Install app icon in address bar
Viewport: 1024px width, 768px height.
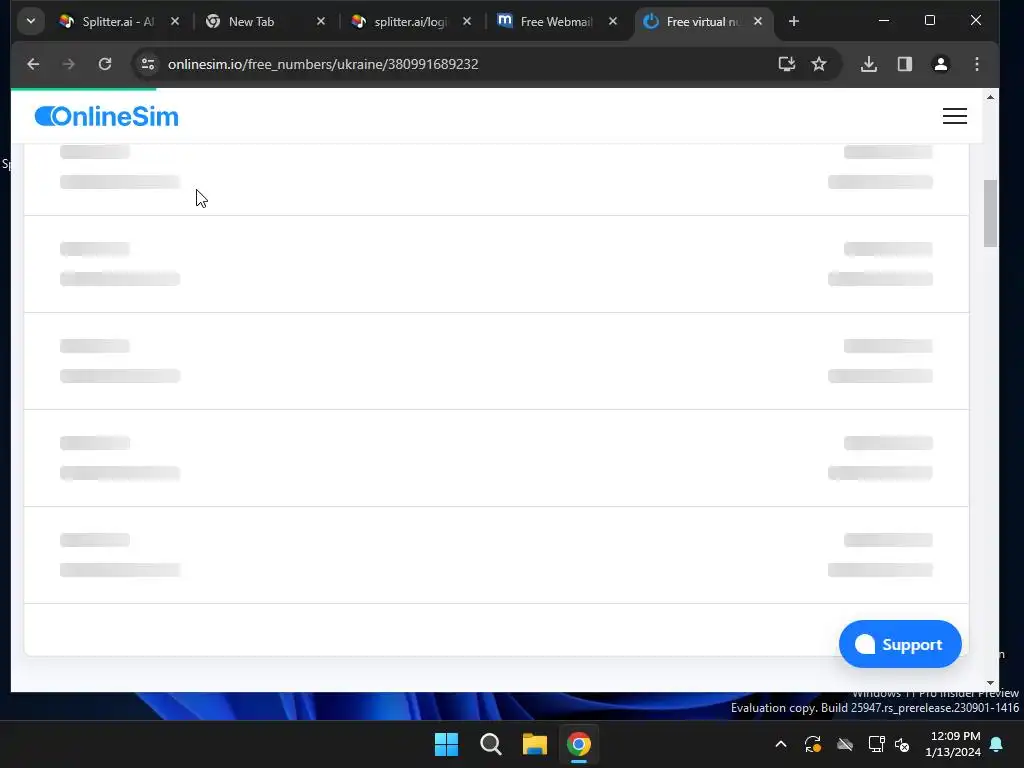(787, 64)
